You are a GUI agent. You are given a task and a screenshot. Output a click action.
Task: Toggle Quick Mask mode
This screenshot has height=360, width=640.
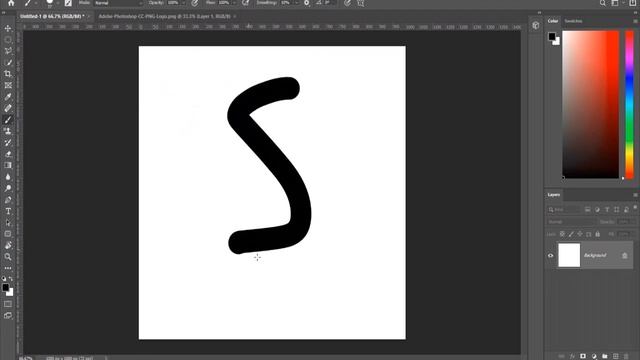point(8,304)
